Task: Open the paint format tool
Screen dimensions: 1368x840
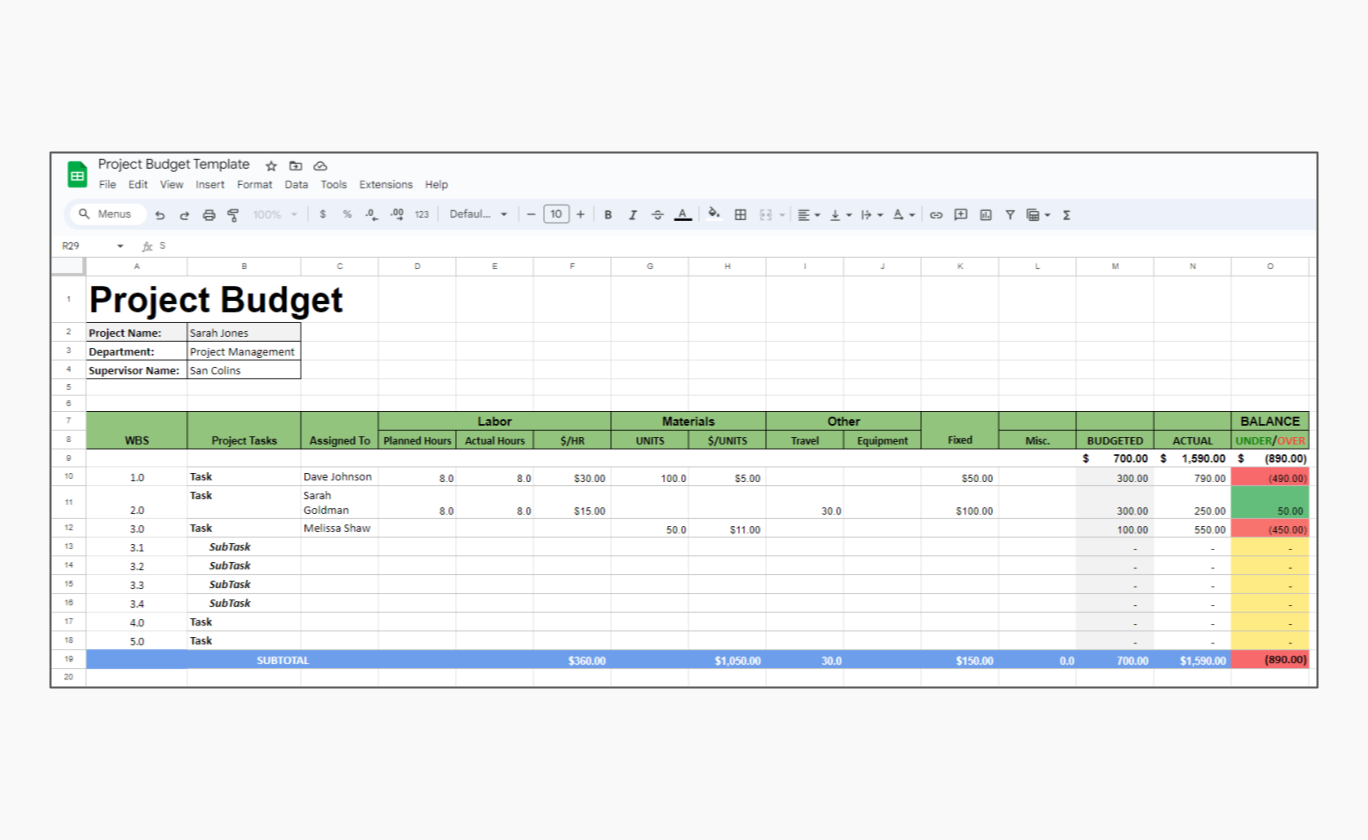Action: pyautogui.click(x=233, y=214)
